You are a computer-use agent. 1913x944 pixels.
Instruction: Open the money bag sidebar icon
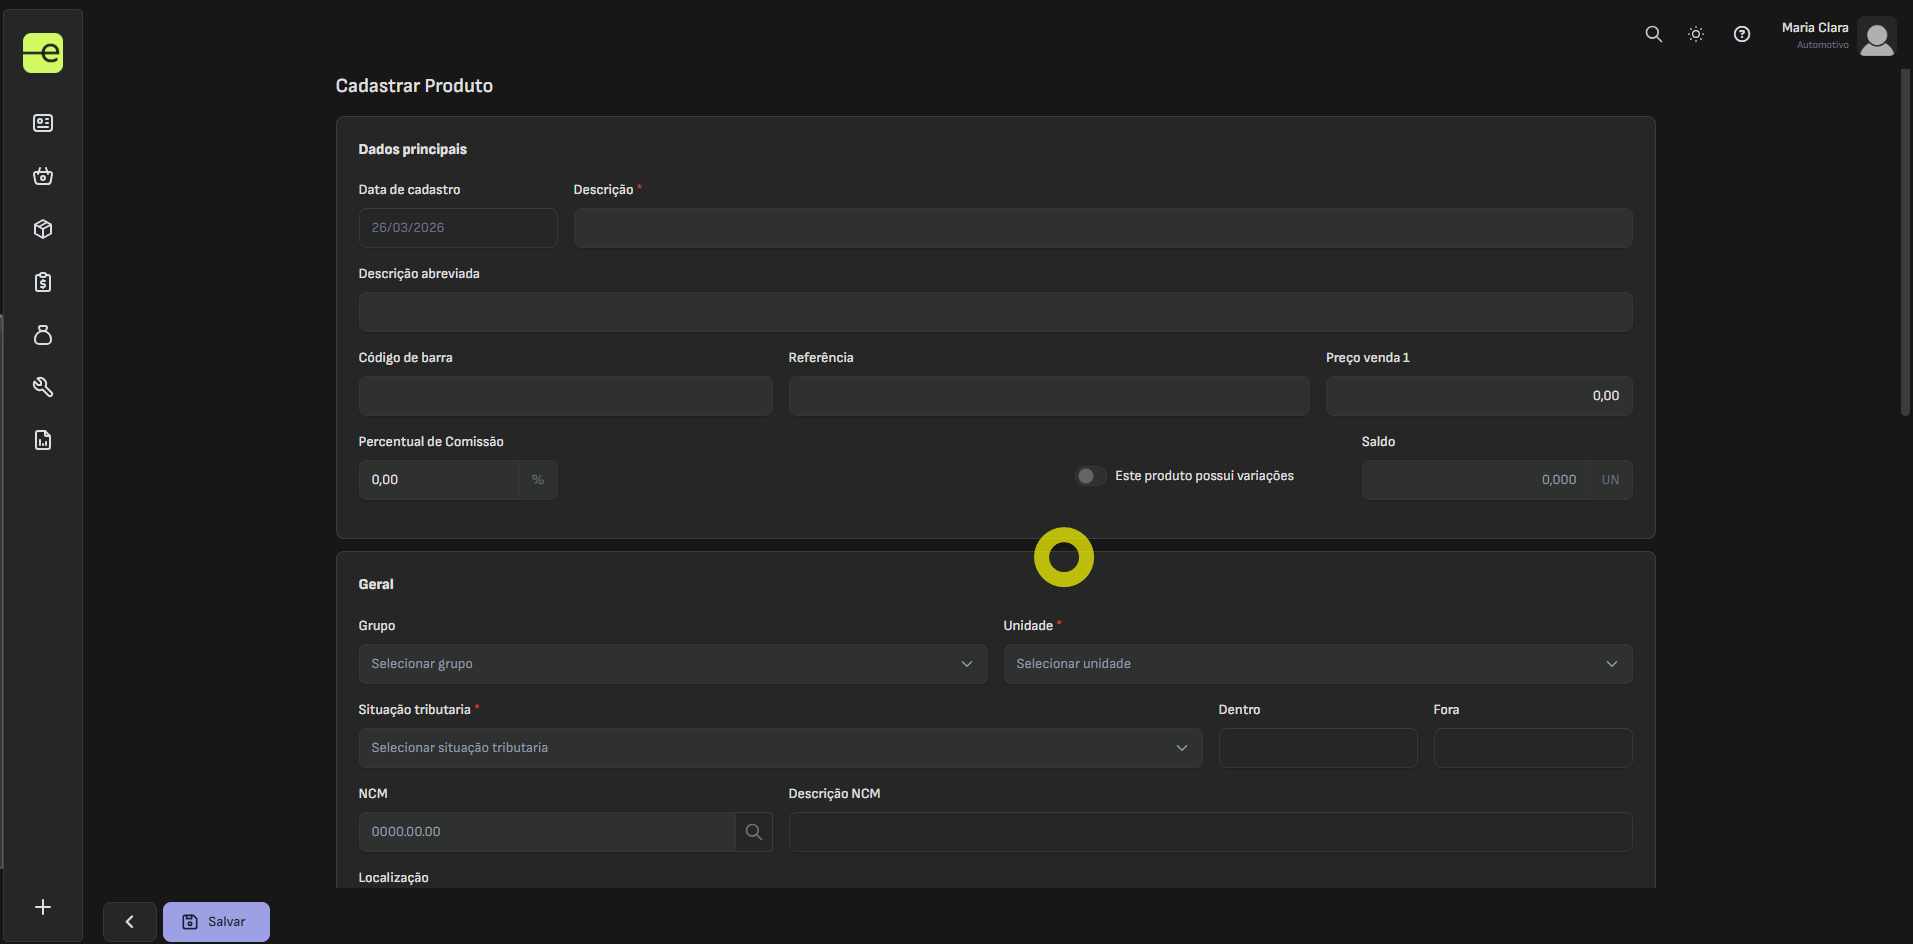coord(43,335)
